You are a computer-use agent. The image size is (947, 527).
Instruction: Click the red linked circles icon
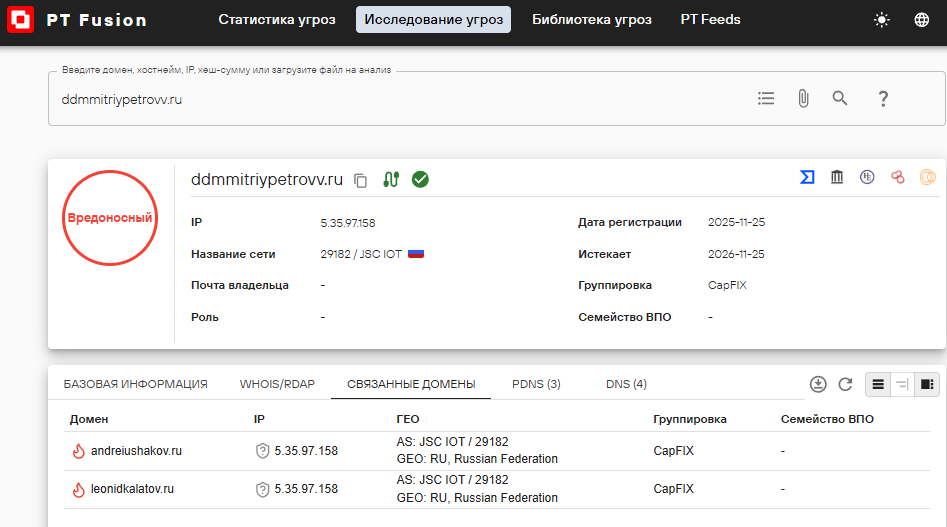click(x=897, y=177)
